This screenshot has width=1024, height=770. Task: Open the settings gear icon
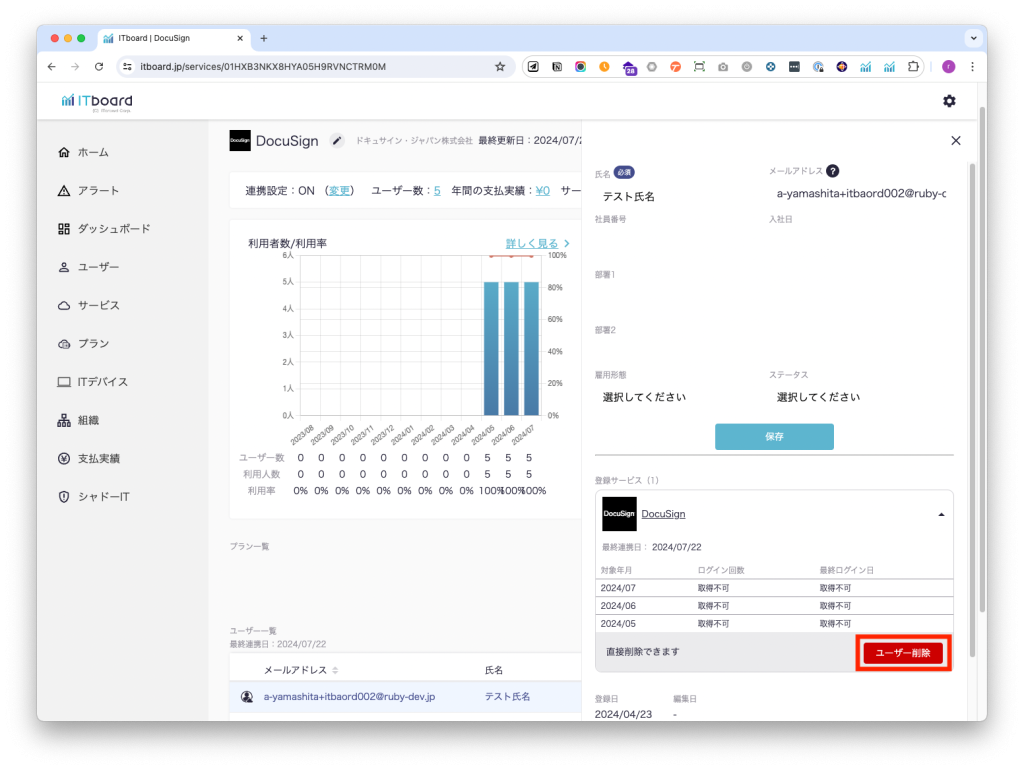tap(949, 101)
